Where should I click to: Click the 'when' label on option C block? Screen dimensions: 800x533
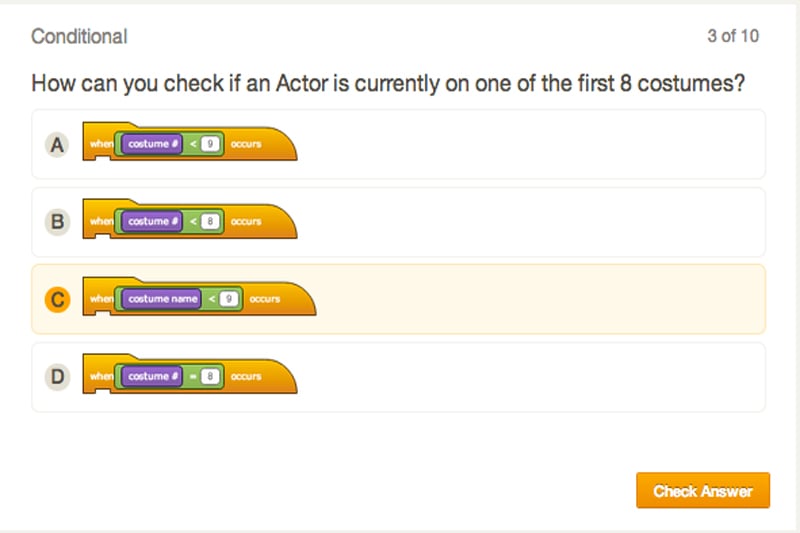coord(102,299)
